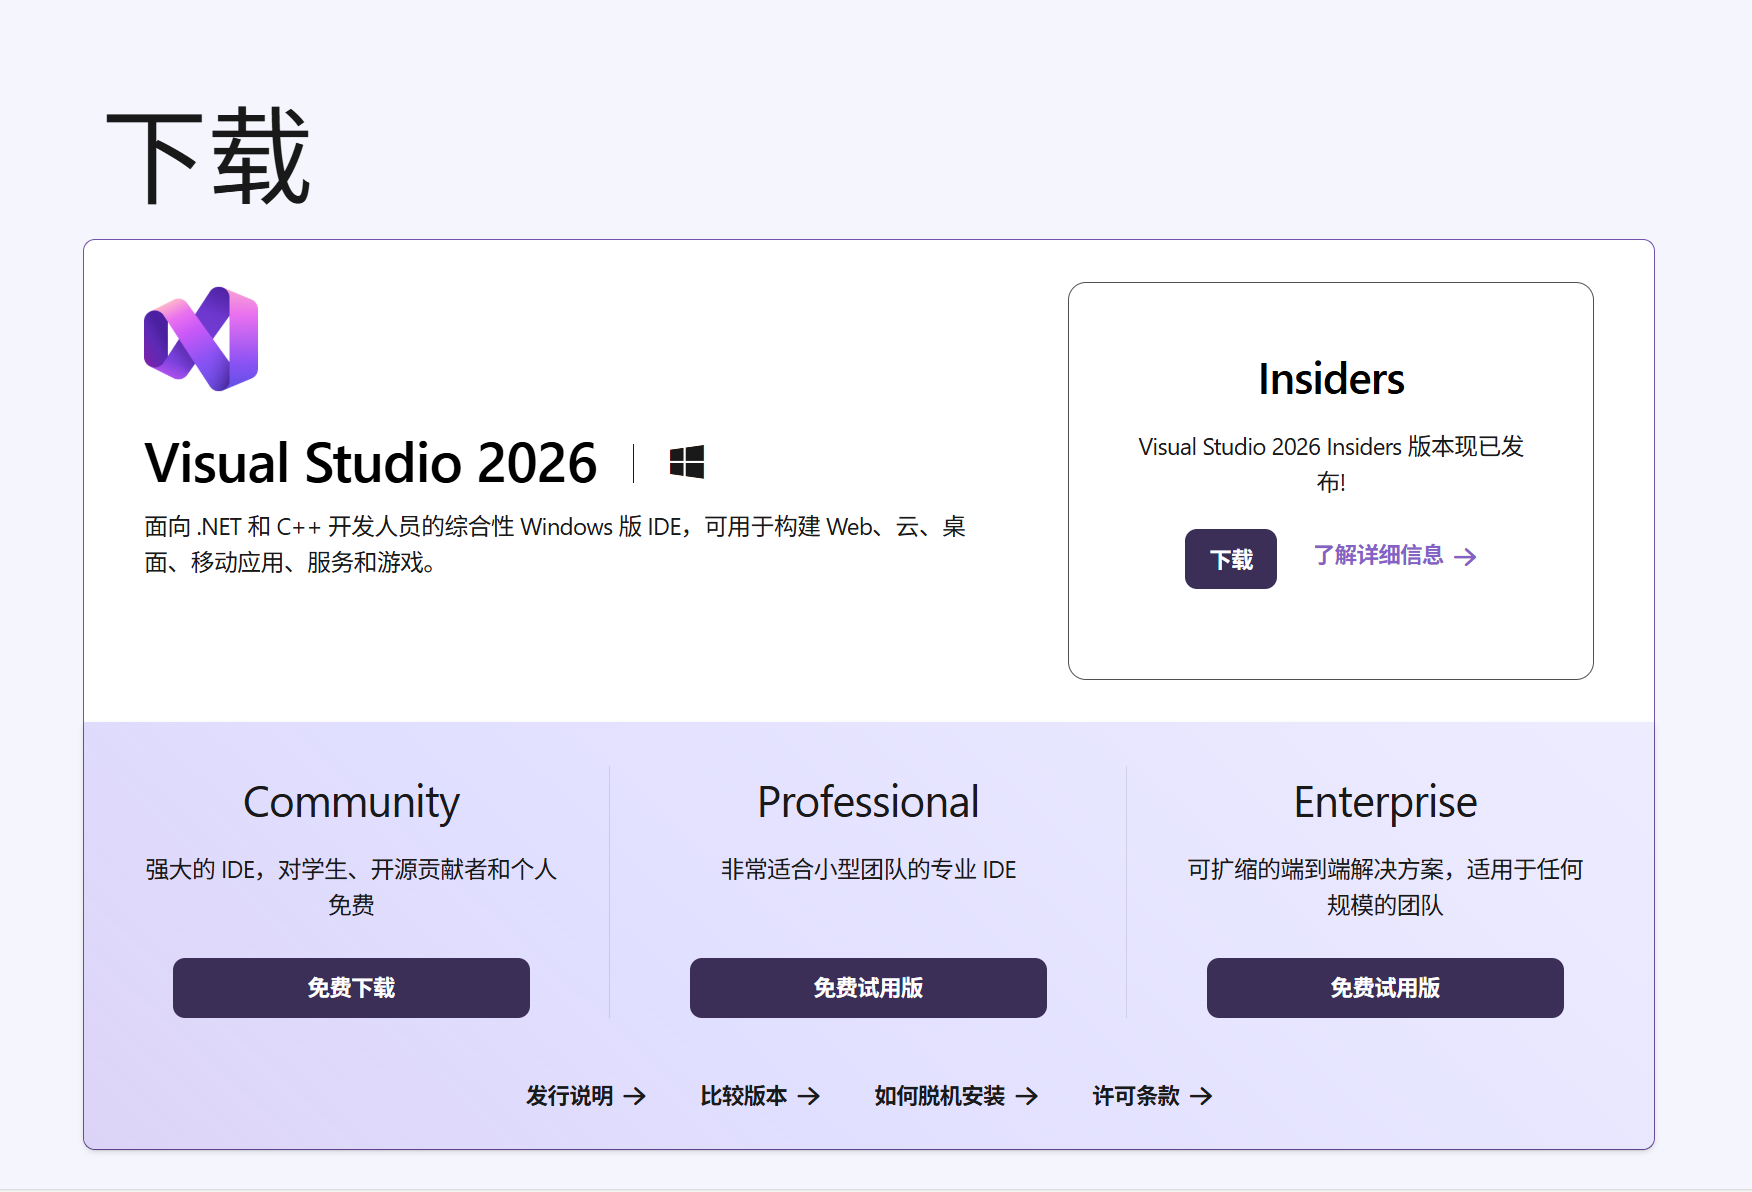1752x1192 pixels.
Task: Click the arrow next to 了解详细信息
Action: tap(1467, 557)
